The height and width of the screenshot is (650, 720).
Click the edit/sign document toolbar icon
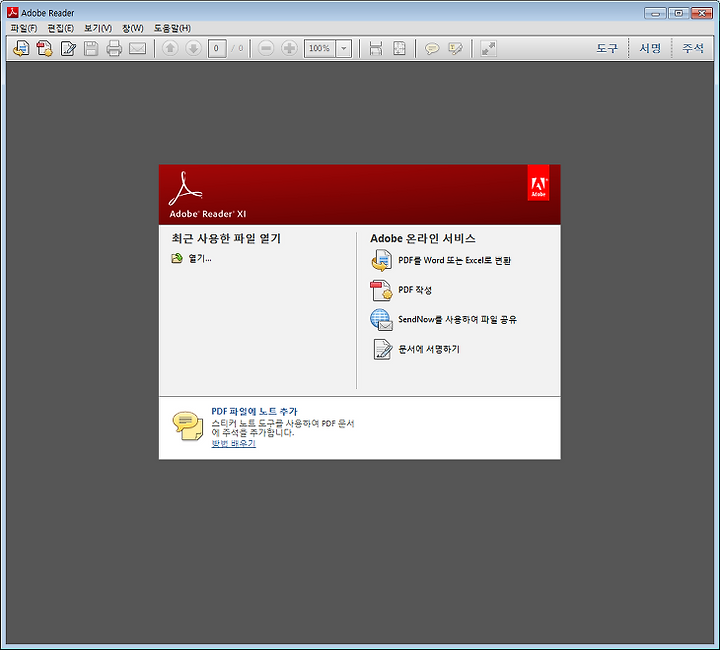click(68, 48)
